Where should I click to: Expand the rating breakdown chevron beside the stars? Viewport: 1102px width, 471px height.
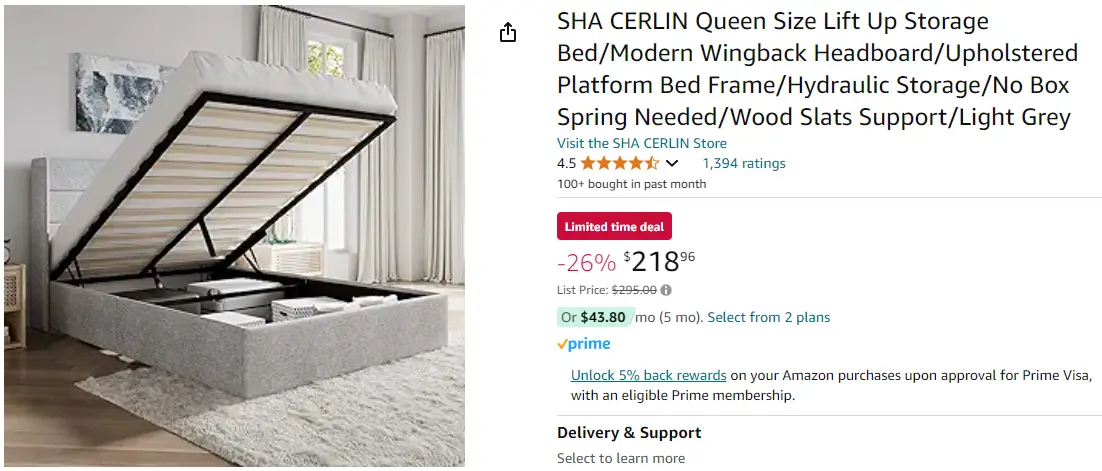(x=672, y=163)
